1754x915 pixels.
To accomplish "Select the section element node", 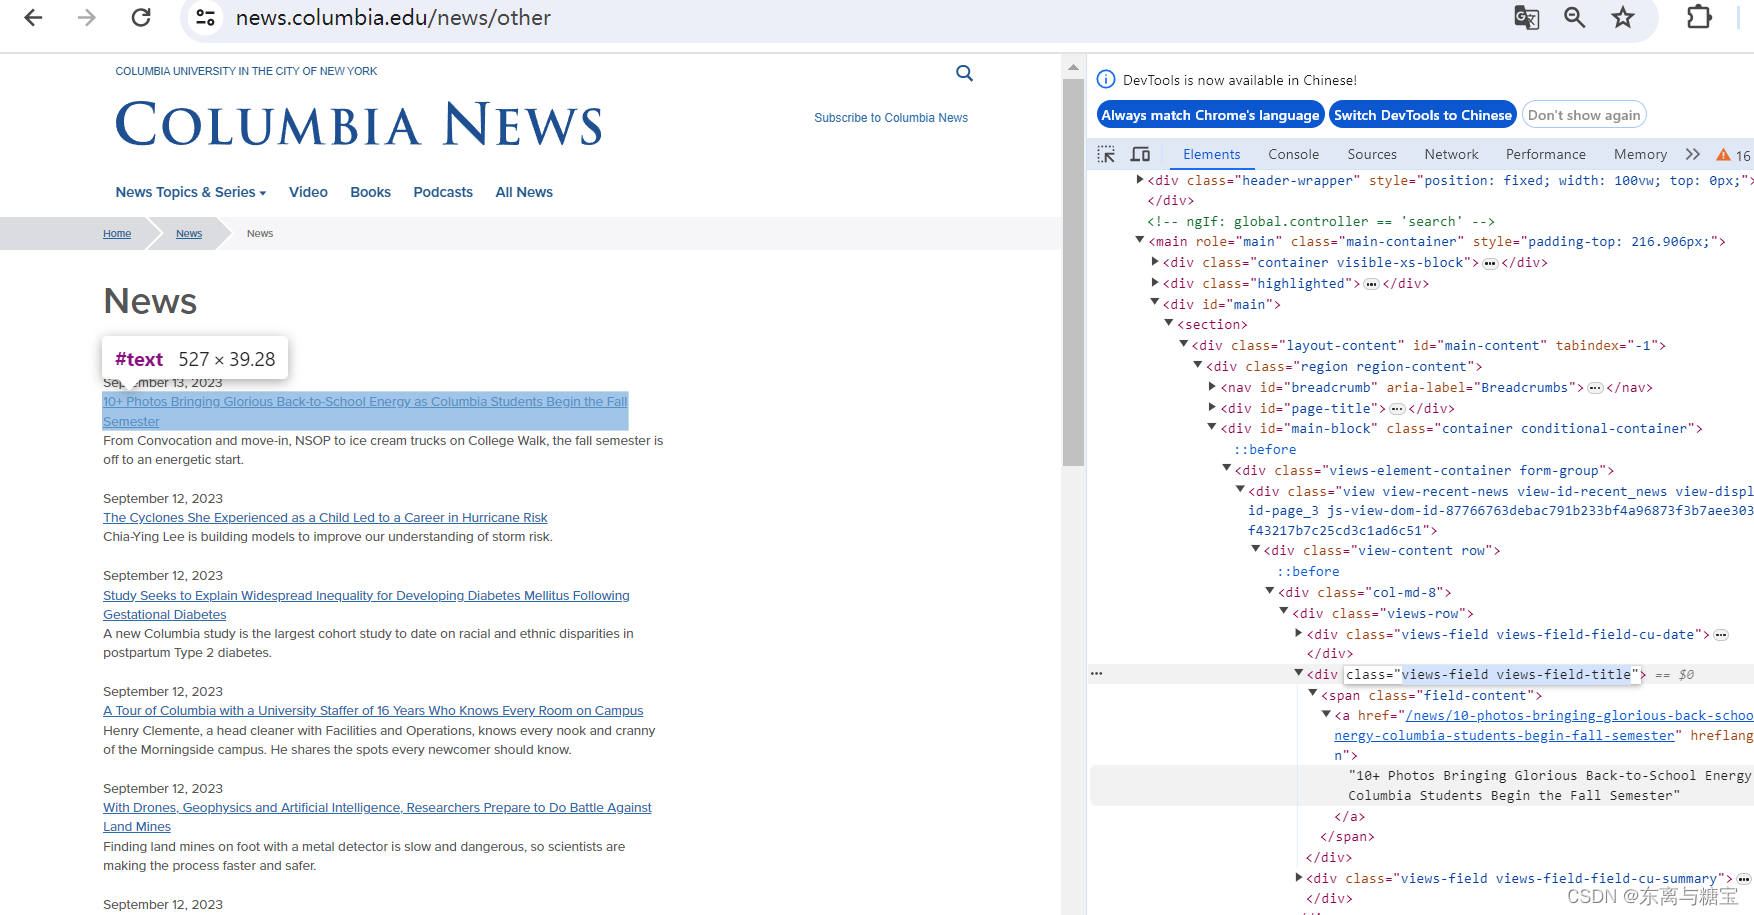I will pyautogui.click(x=1212, y=325).
